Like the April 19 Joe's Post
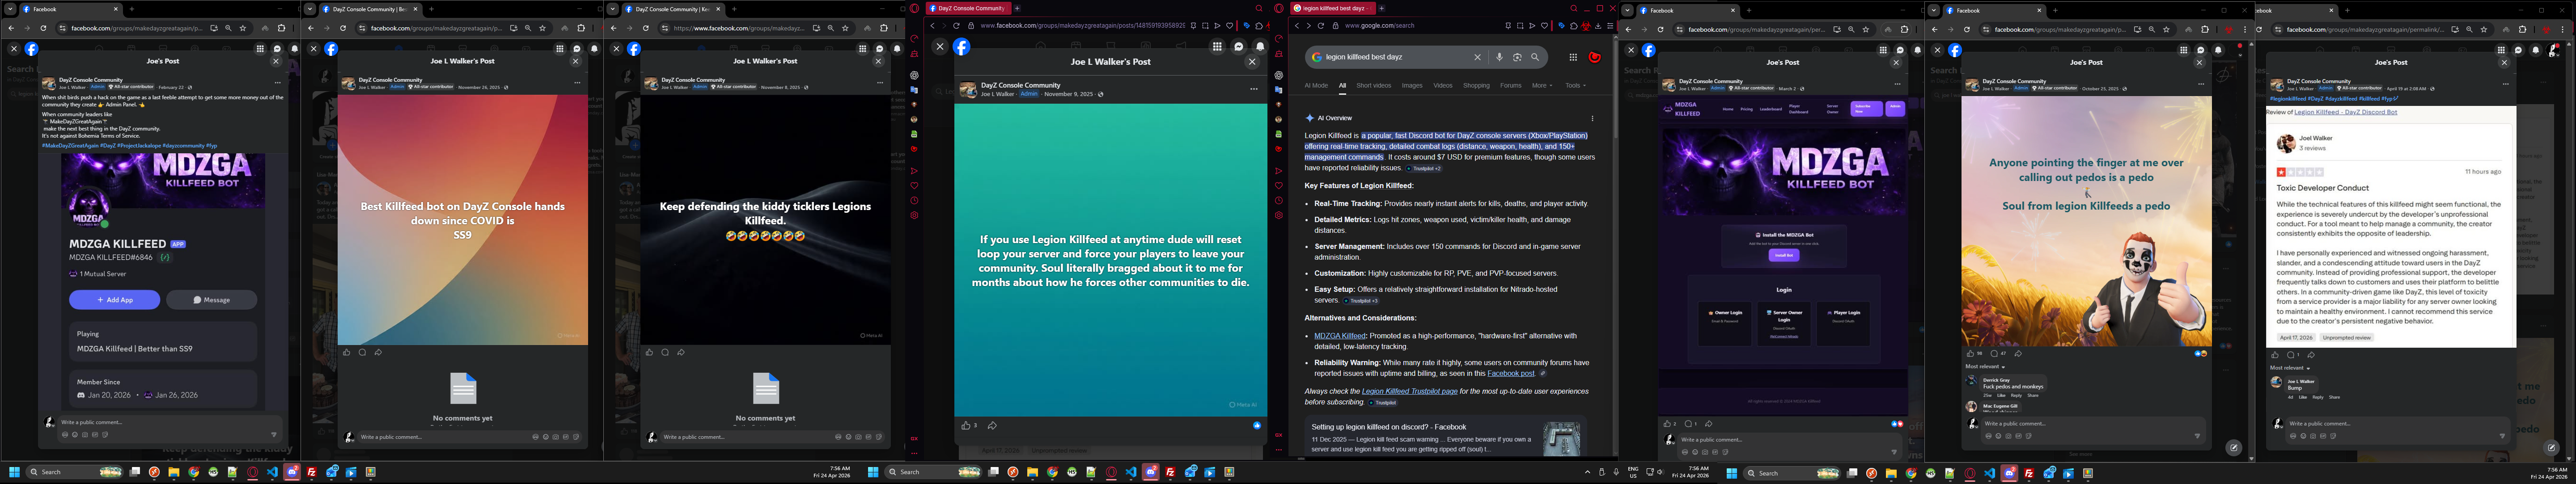Image resolution: width=2576 pixels, height=484 pixels. tap(2275, 355)
